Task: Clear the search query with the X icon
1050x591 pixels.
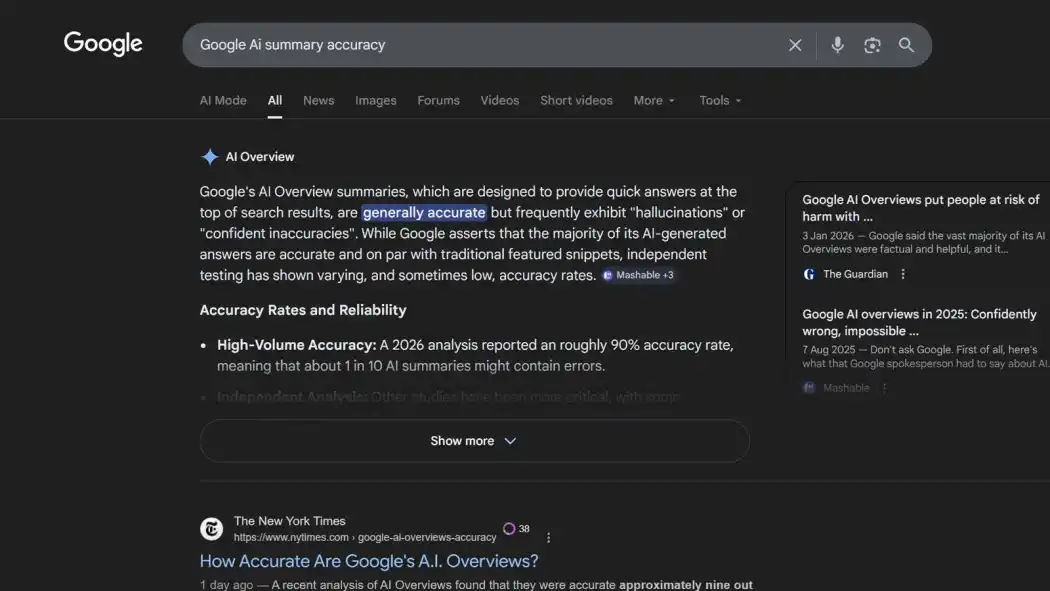Action: [x=795, y=44]
